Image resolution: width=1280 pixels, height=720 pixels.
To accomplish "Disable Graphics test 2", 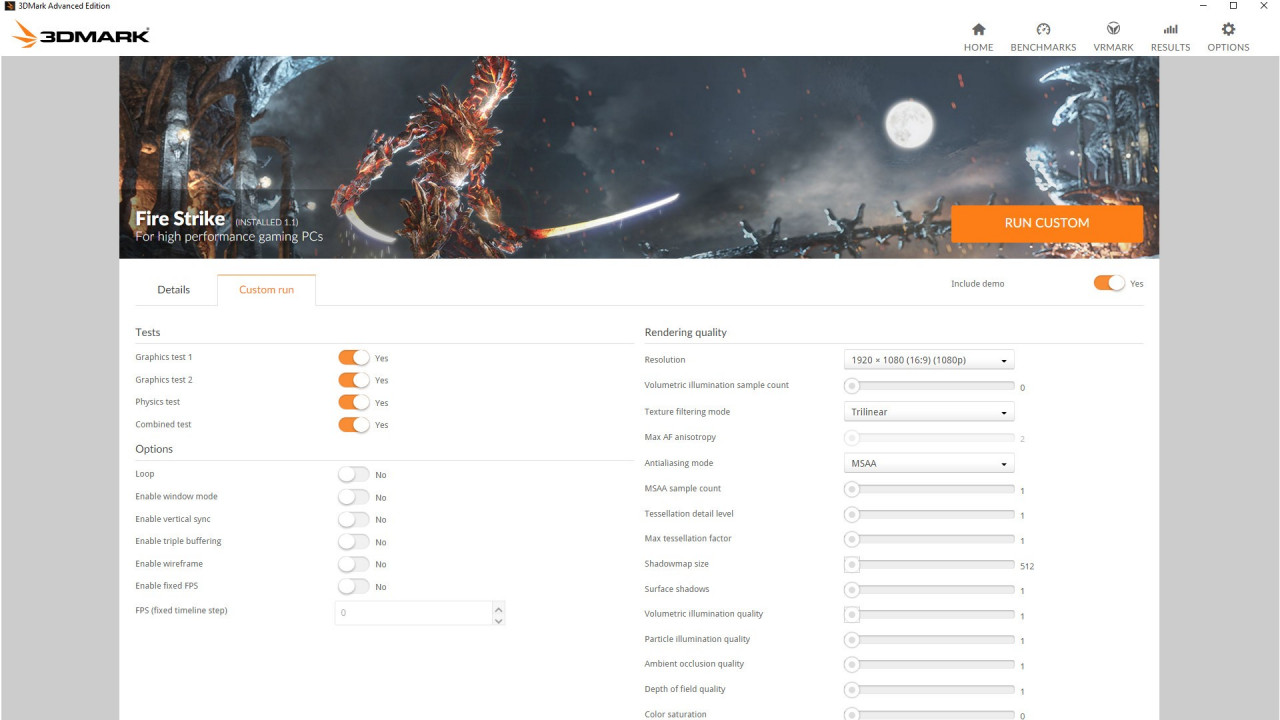I will pos(354,380).
